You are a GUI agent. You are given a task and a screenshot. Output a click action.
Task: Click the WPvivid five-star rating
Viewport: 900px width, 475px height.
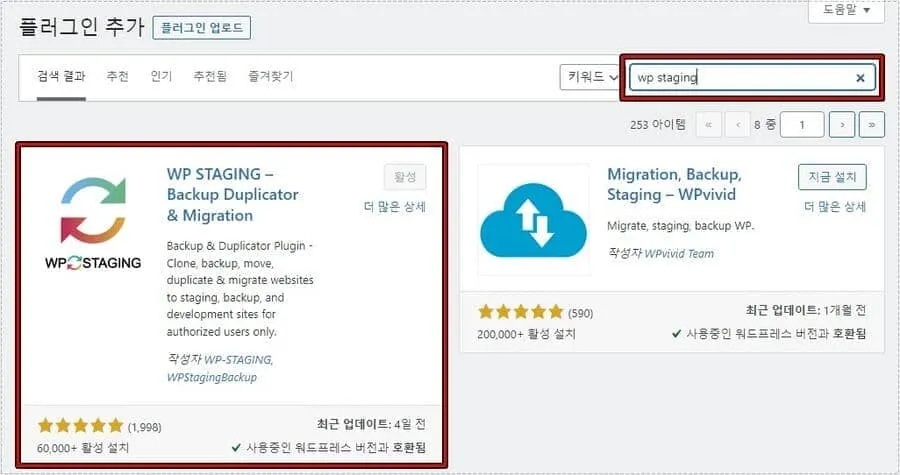tap(521, 312)
